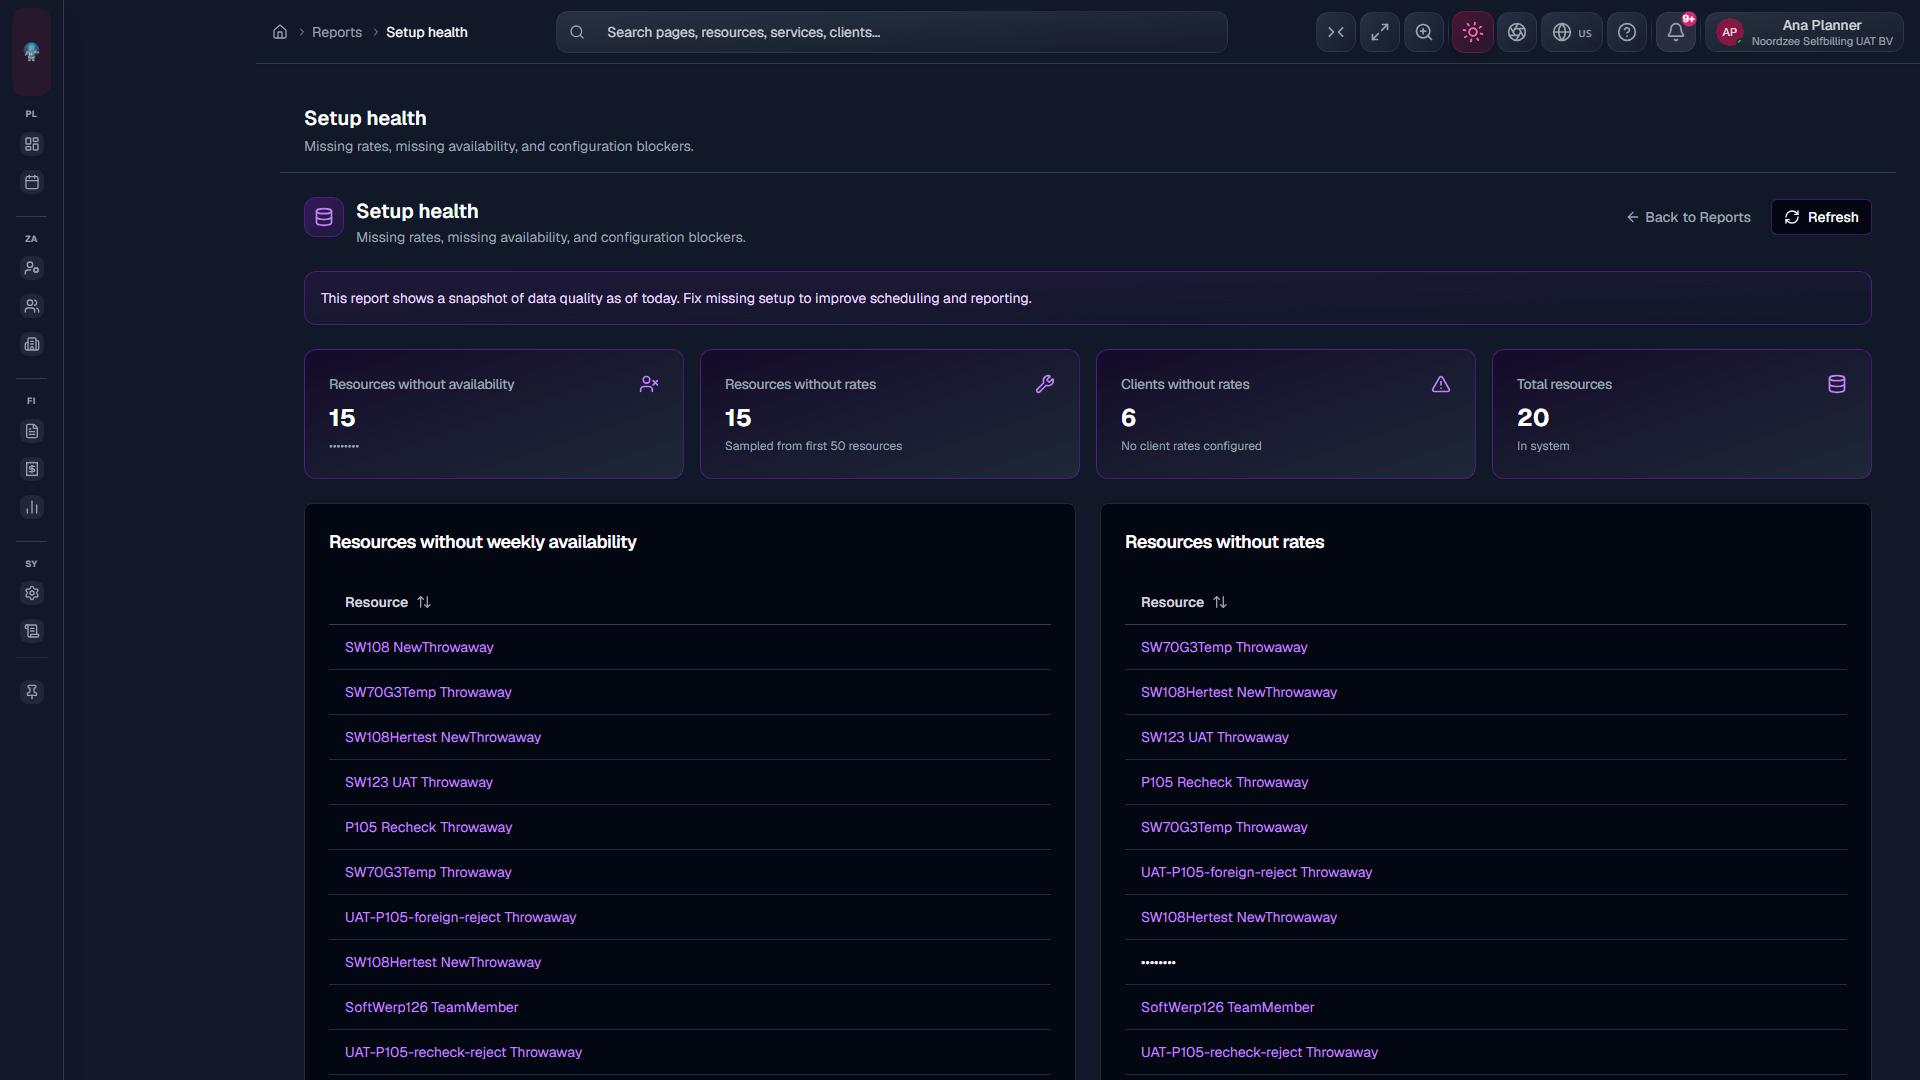Open UAT-P105-foreign-reject Throwaway in availability list

(461, 917)
